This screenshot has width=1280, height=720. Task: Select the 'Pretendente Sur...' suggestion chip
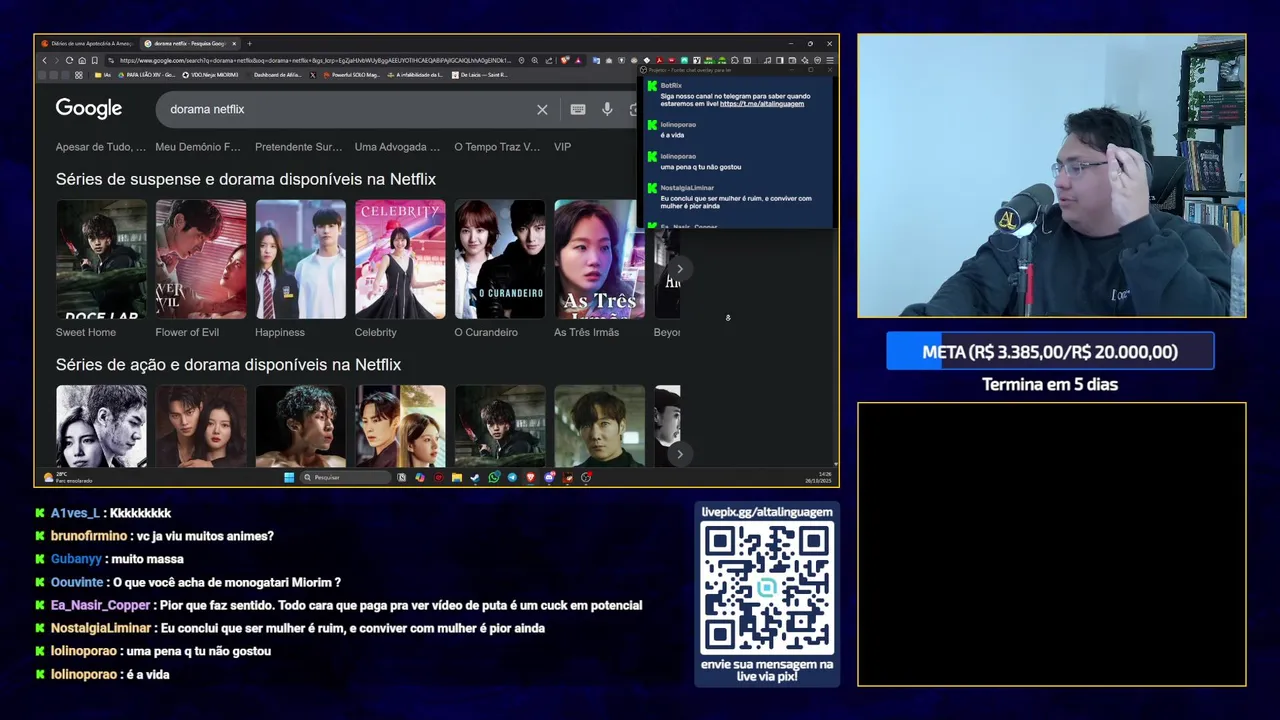pos(298,147)
